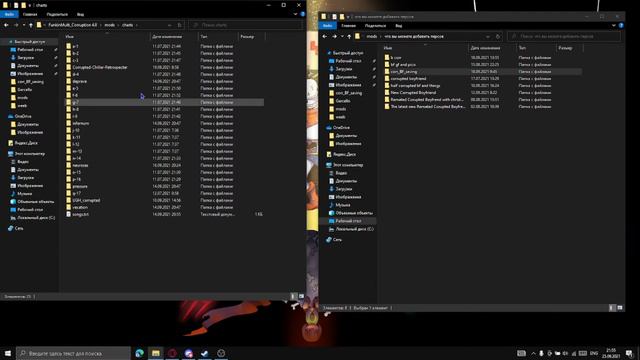Select the 'pressure' folder in left window
640x360 pixels.
pos(80,186)
